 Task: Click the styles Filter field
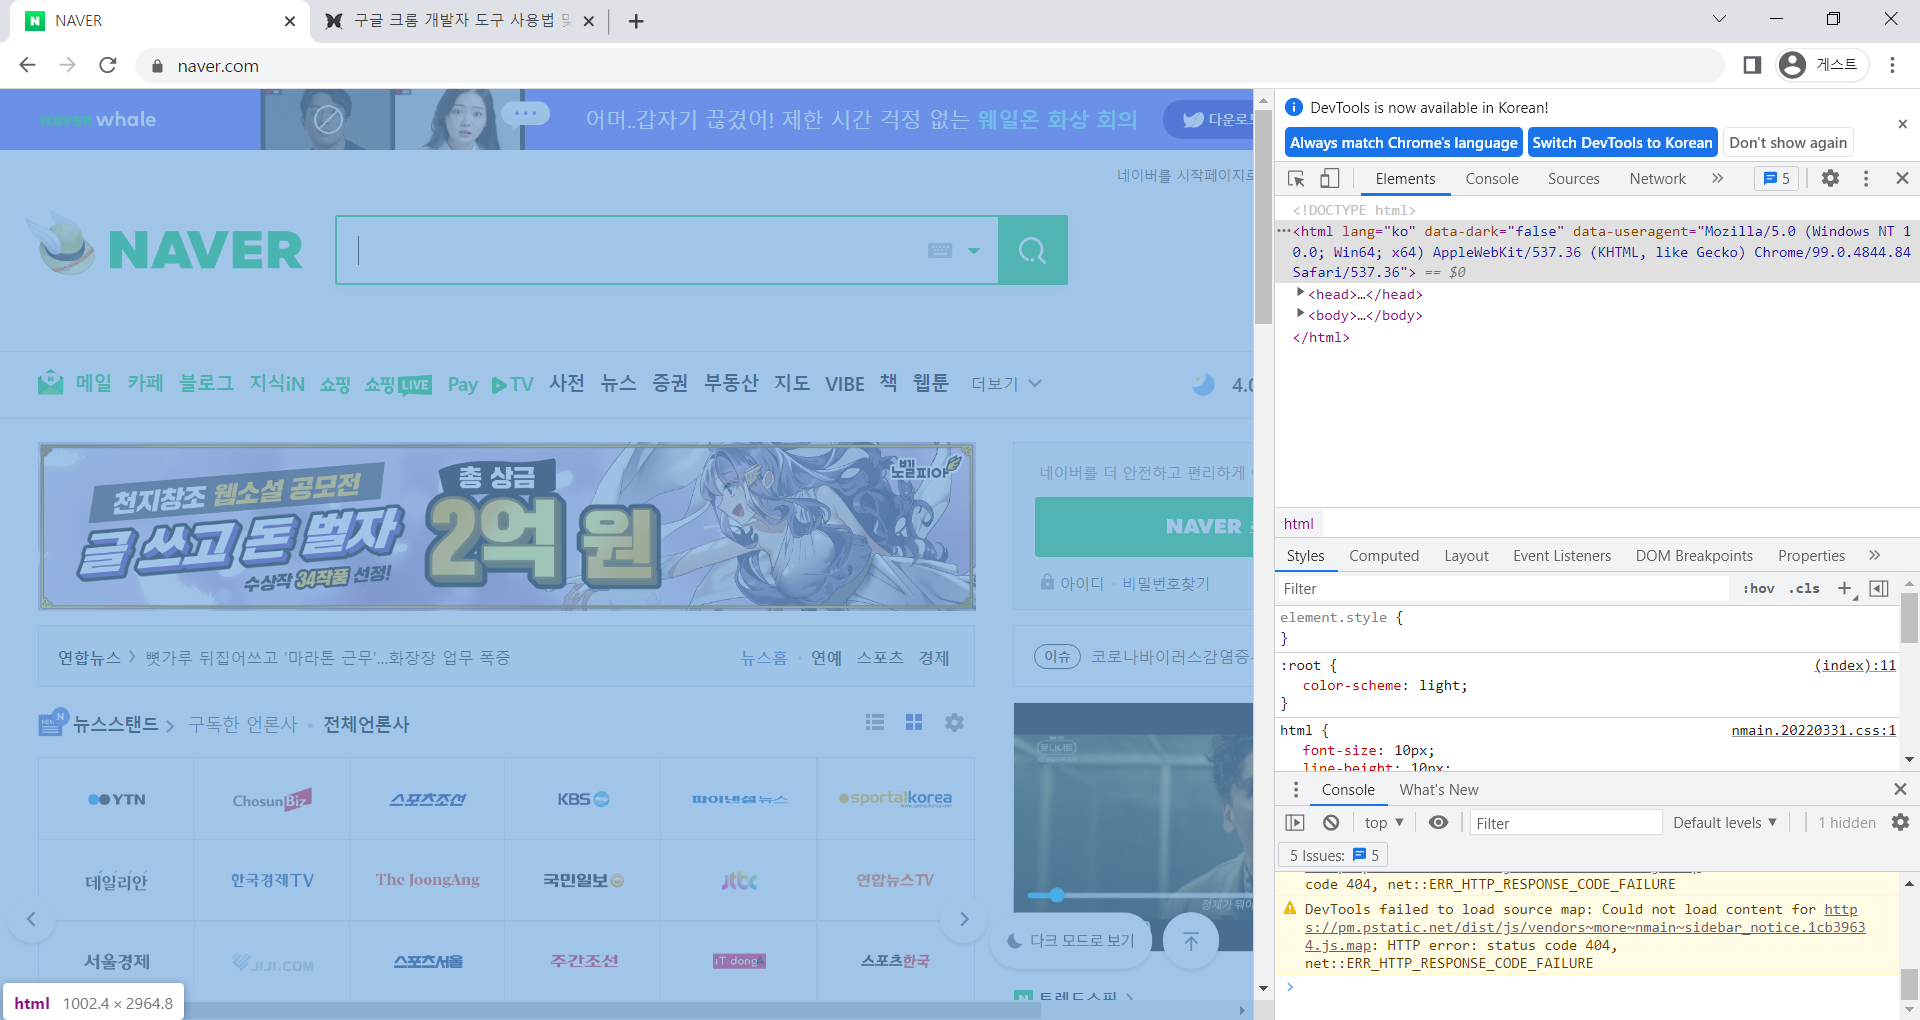(1503, 588)
